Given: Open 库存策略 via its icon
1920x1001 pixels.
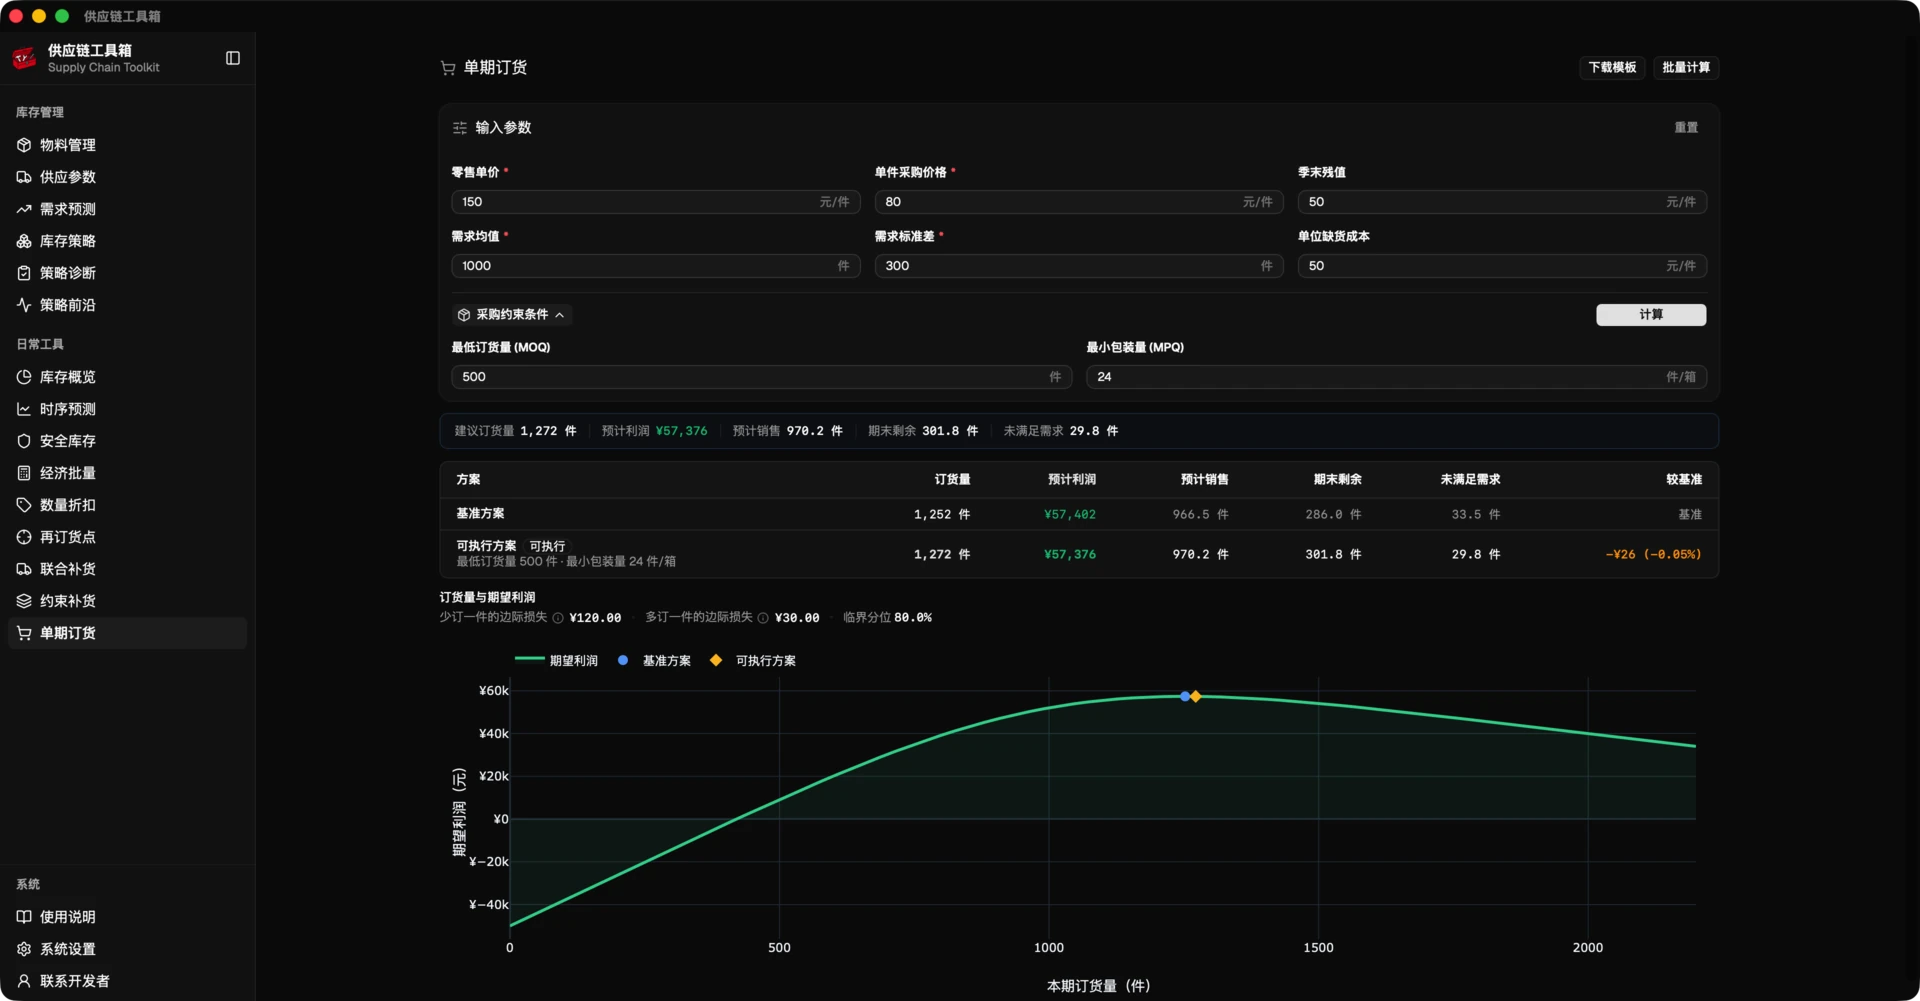Looking at the screenshot, I should (x=24, y=241).
